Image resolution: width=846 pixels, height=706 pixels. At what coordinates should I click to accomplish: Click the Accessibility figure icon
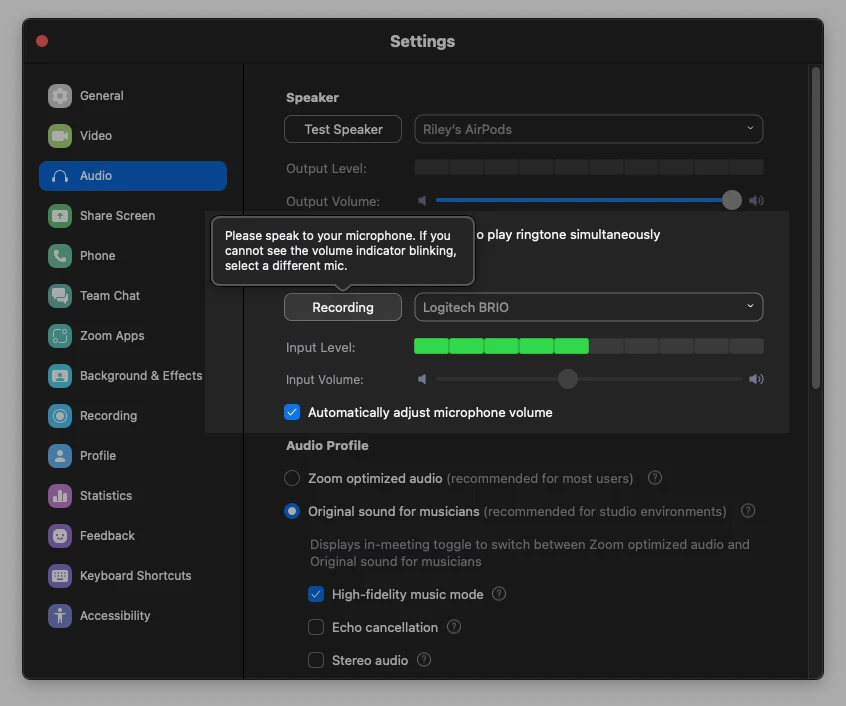tap(60, 615)
